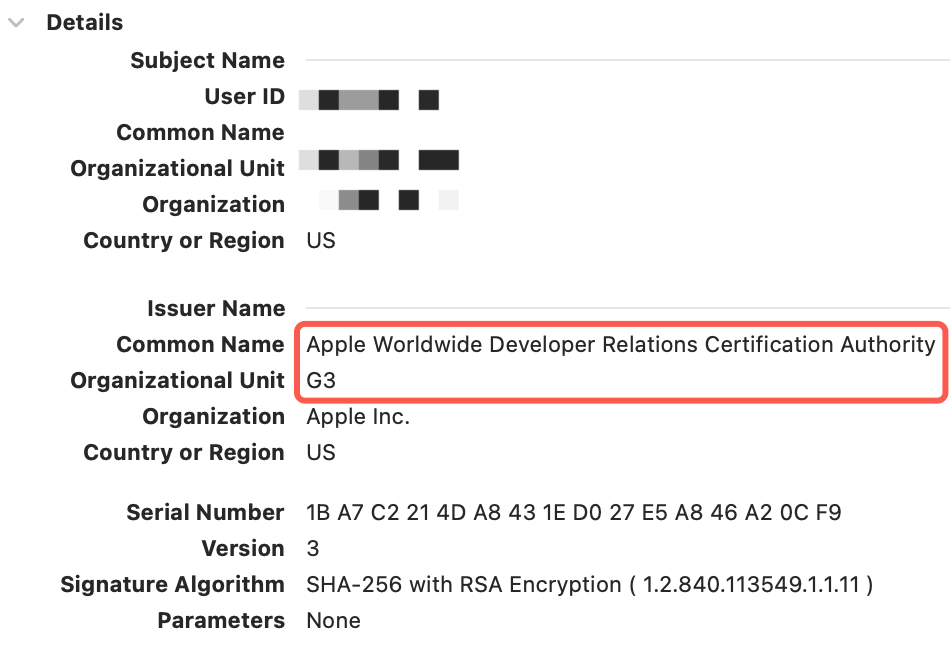Click the Subject Name section header
Viewport: 950px width, 656px height.
coord(207,61)
